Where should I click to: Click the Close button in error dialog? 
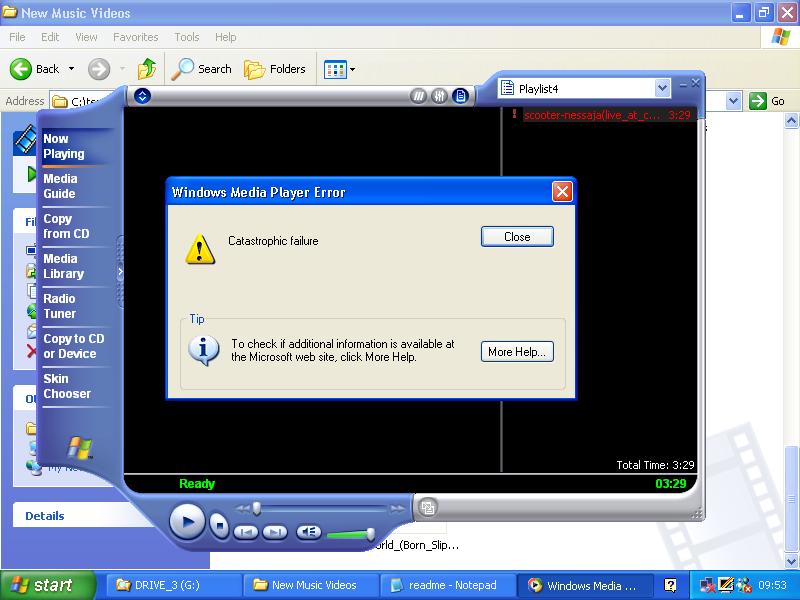coord(517,237)
